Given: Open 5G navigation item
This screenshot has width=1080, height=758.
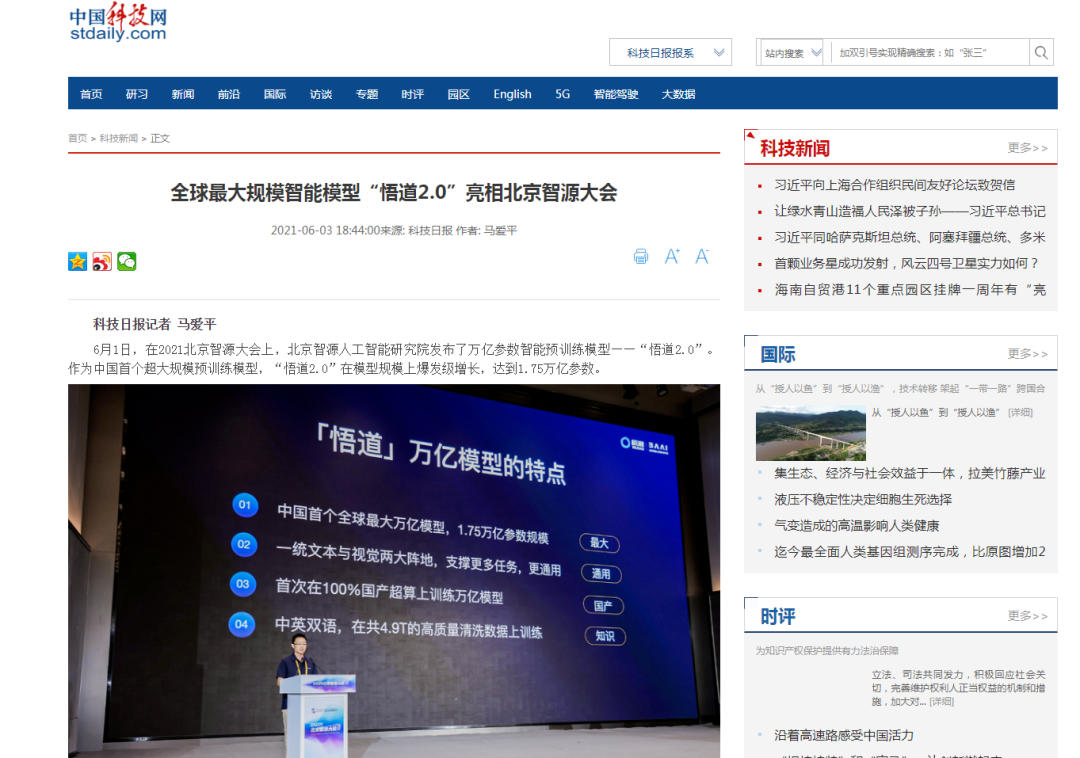Looking at the screenshot, I should 563,94.
